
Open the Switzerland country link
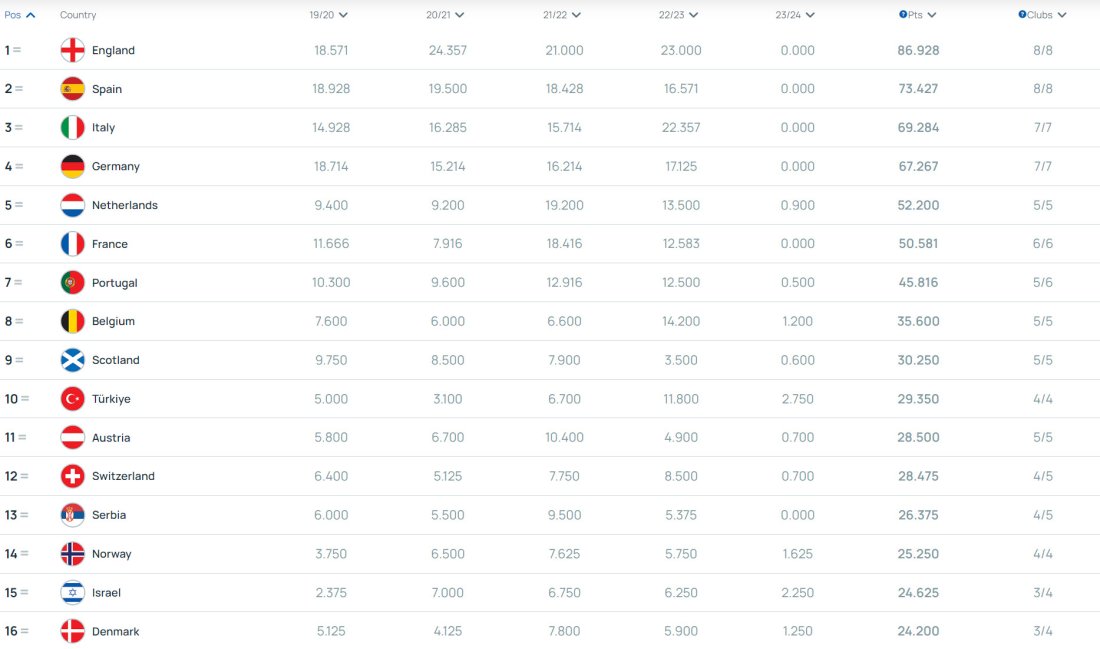tap(123, 476)
